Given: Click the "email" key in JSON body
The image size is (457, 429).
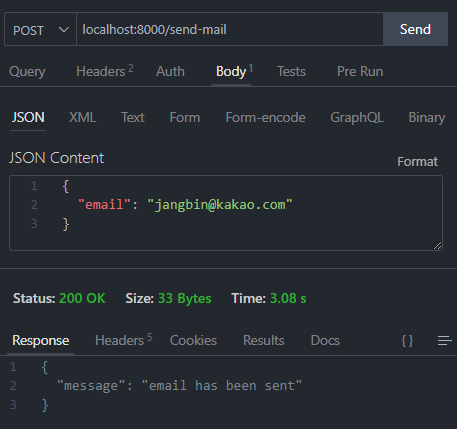Looking at the screenshot, I should 104,204.
